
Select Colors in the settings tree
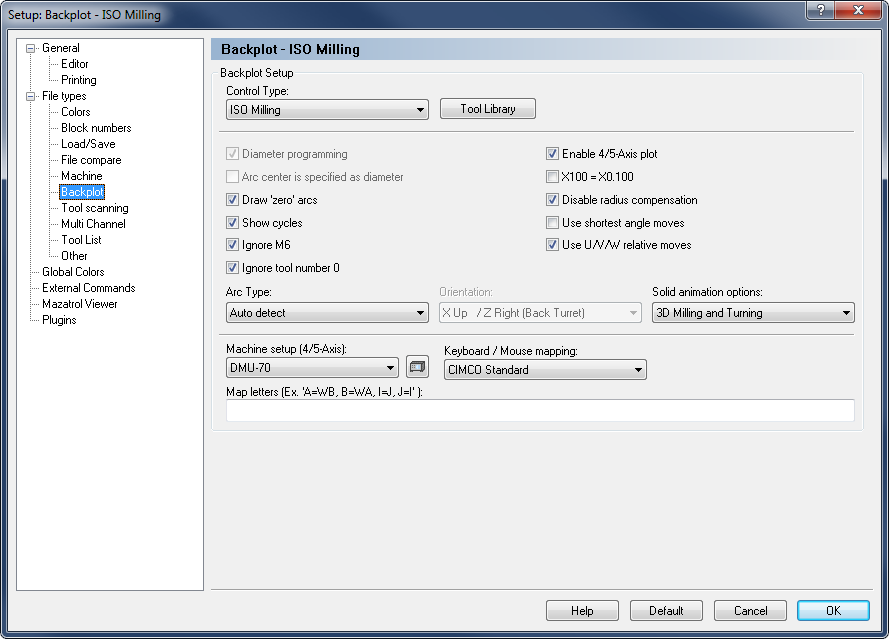tap(76, 112)
